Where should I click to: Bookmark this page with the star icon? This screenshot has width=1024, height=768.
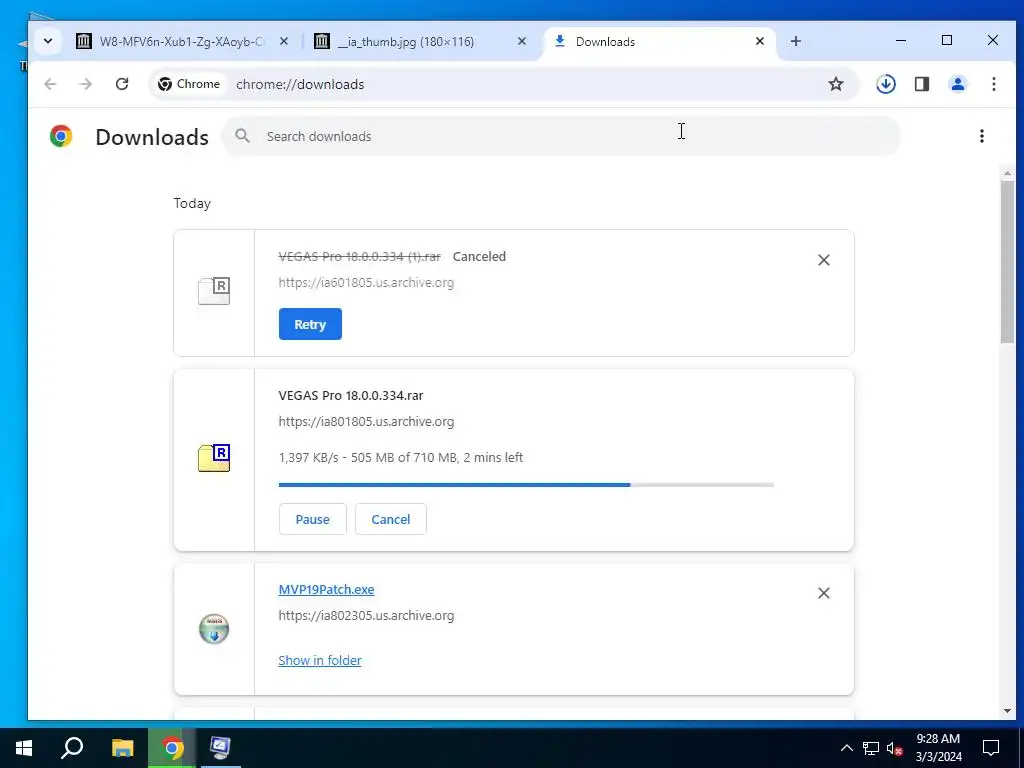point(835,84)
